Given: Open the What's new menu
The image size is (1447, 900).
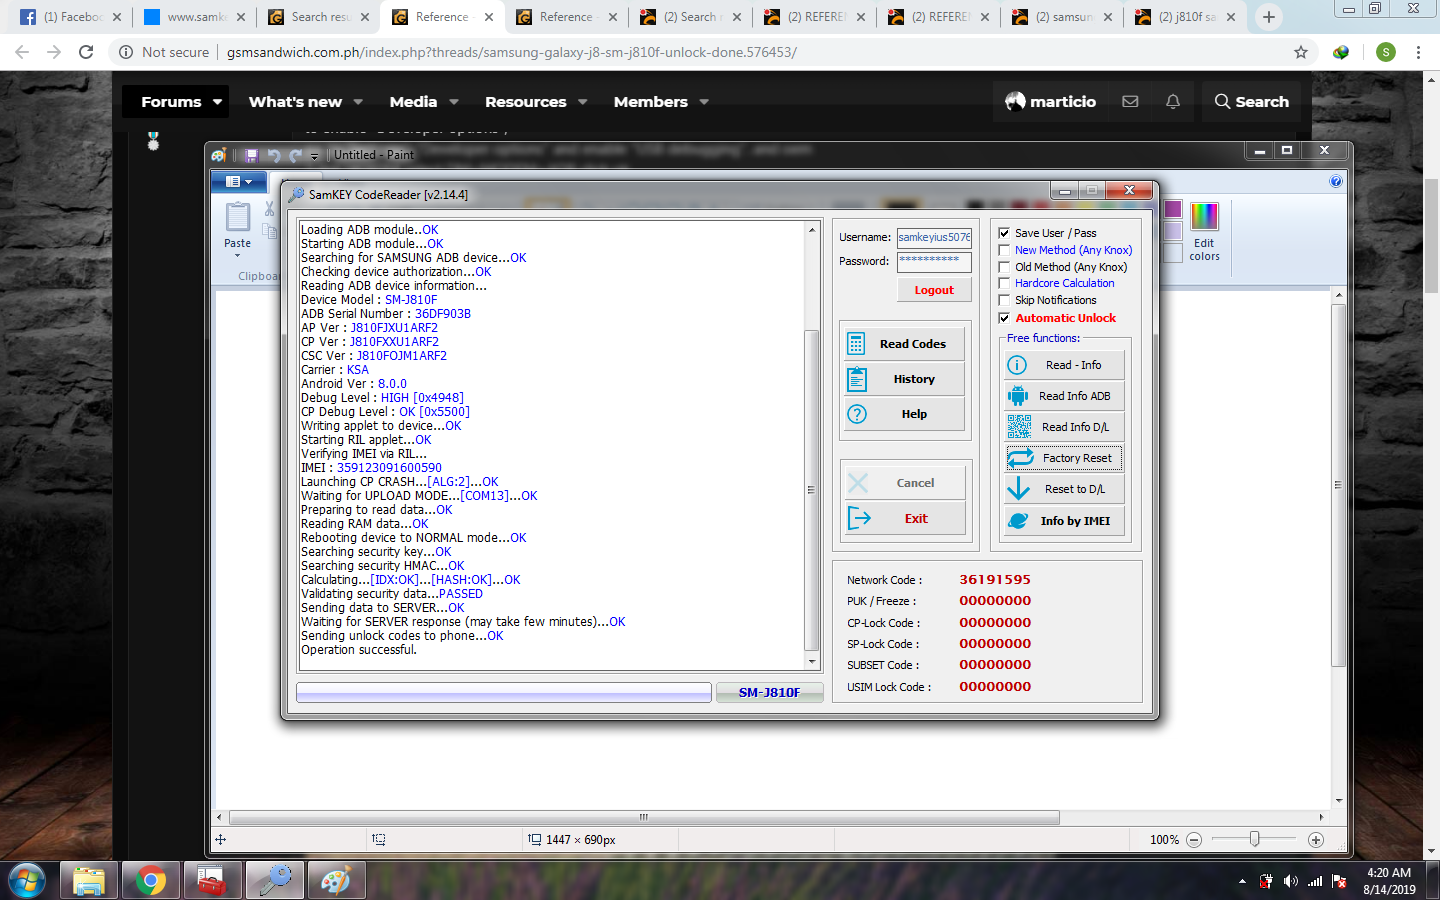Looking at the screenshot, I should (295, 102).
